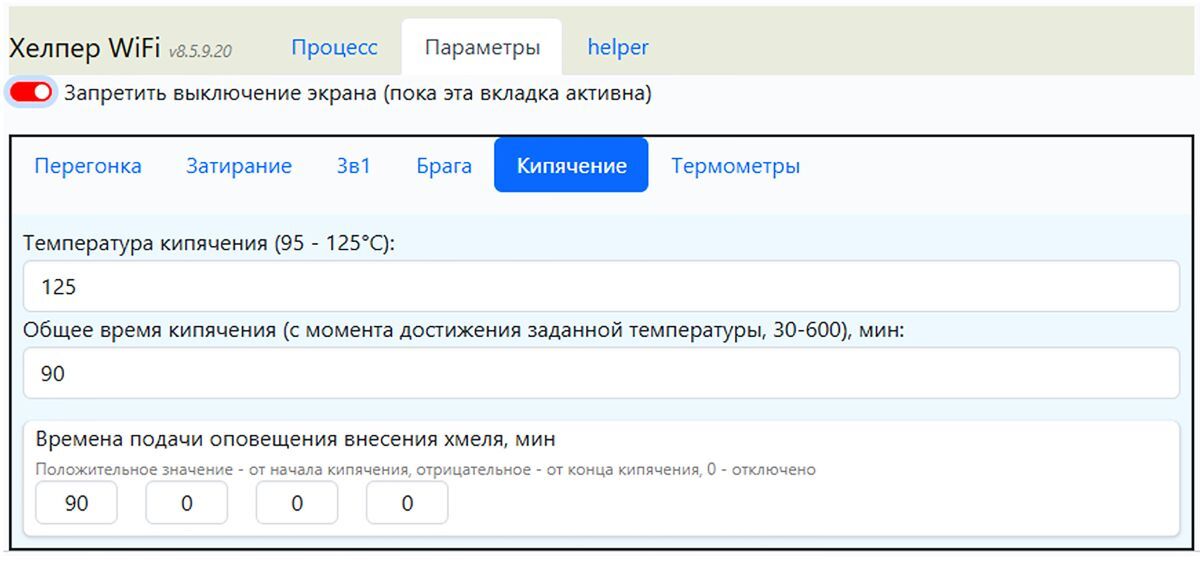Select the second hop alert time field
1200x562 pixels.
coord(187,503)
